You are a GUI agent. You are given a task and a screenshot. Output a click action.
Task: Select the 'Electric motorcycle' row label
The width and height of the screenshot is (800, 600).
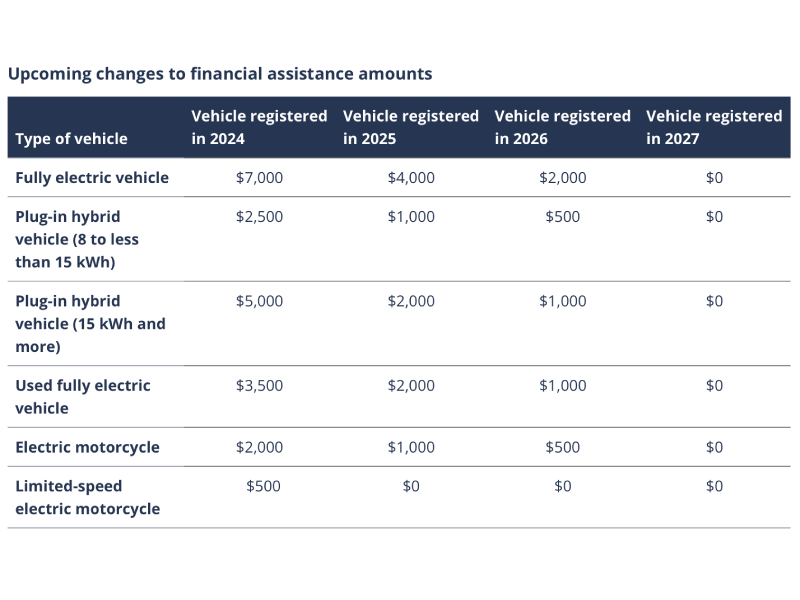pos(87,447)
